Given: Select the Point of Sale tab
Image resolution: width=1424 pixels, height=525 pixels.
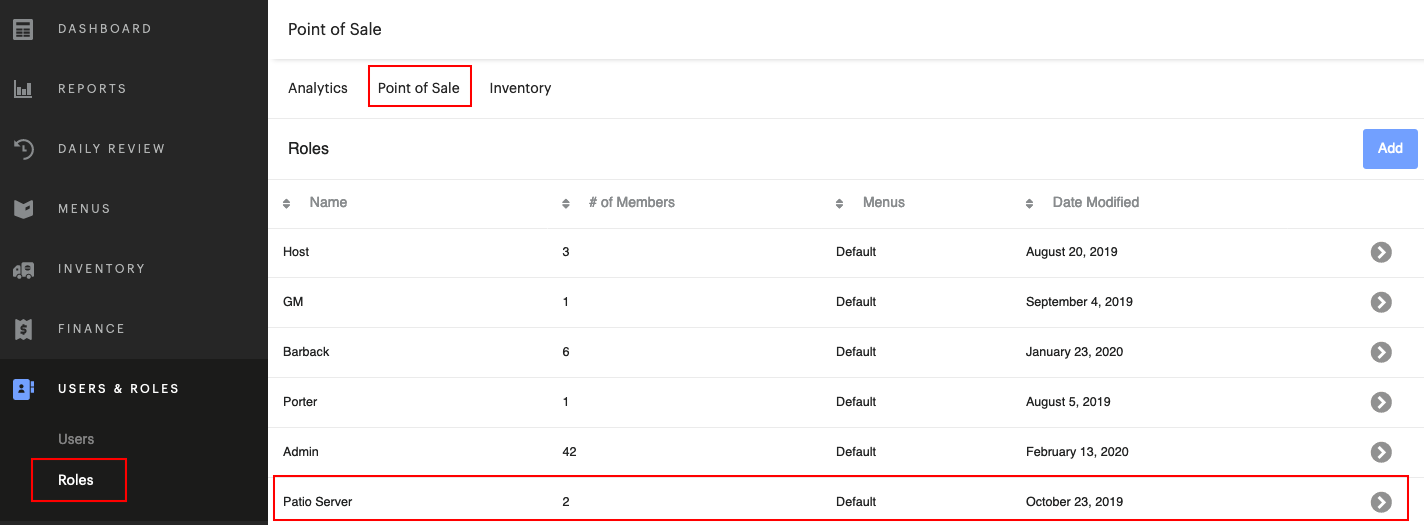Looking at the screenshot, I should (419, 88).
